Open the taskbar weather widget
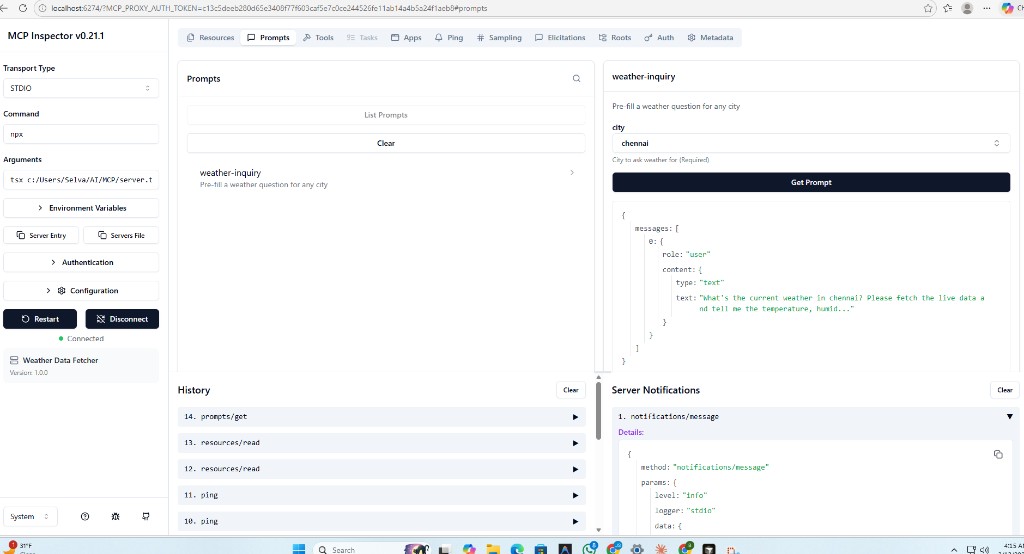1024x554 pixels. (x=20, y=547)
